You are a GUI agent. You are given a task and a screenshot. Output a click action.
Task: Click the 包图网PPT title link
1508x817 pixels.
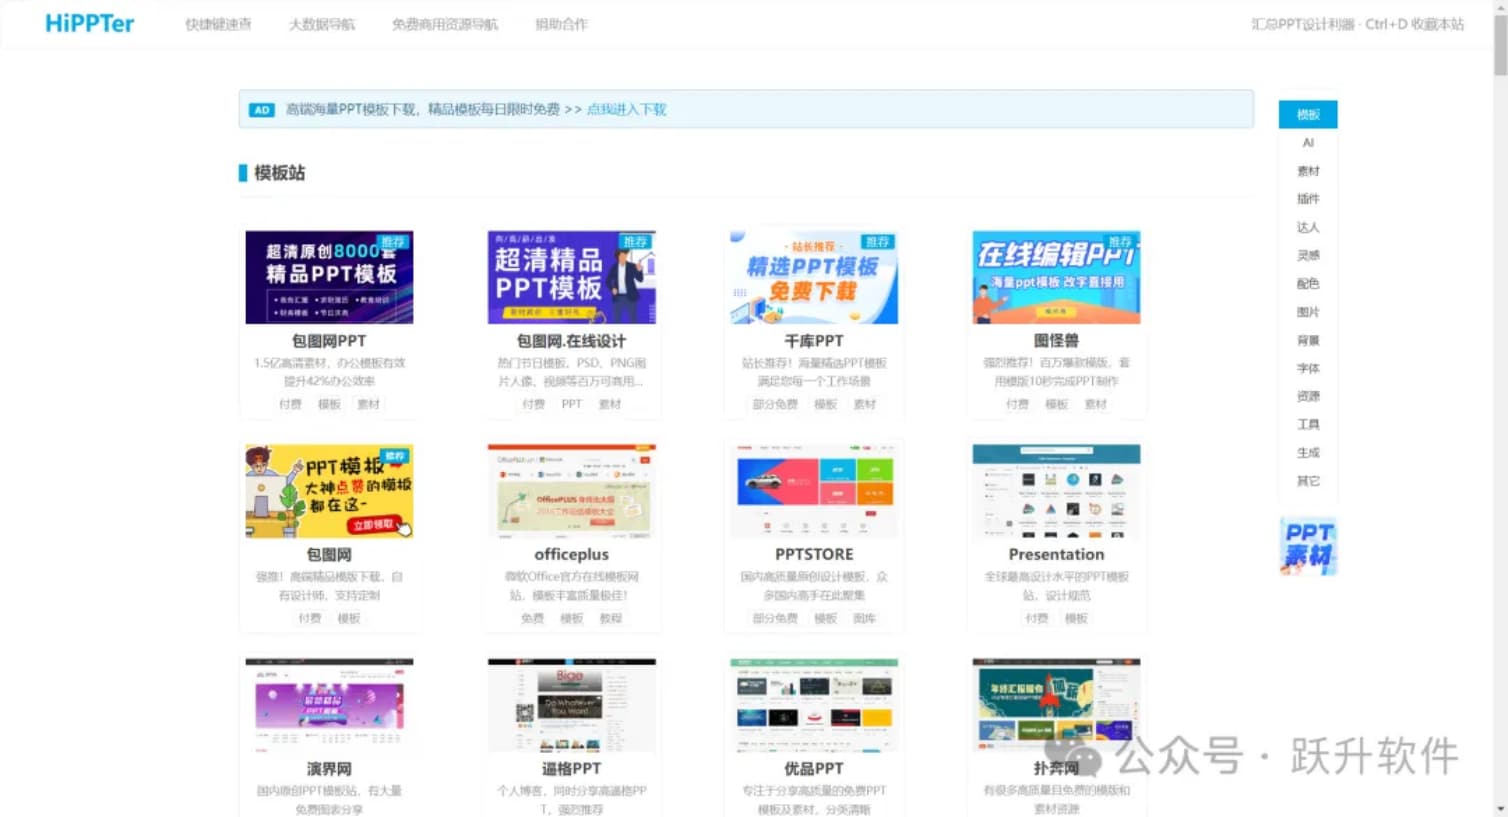point(329,341)
